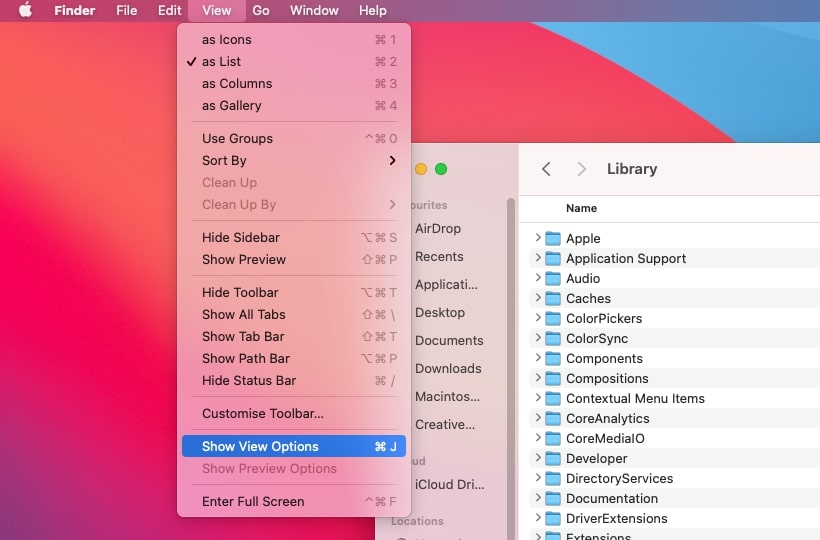820x540 pixels.
Task: Open Applicati... in the sidebar
Action: (446, 284)
